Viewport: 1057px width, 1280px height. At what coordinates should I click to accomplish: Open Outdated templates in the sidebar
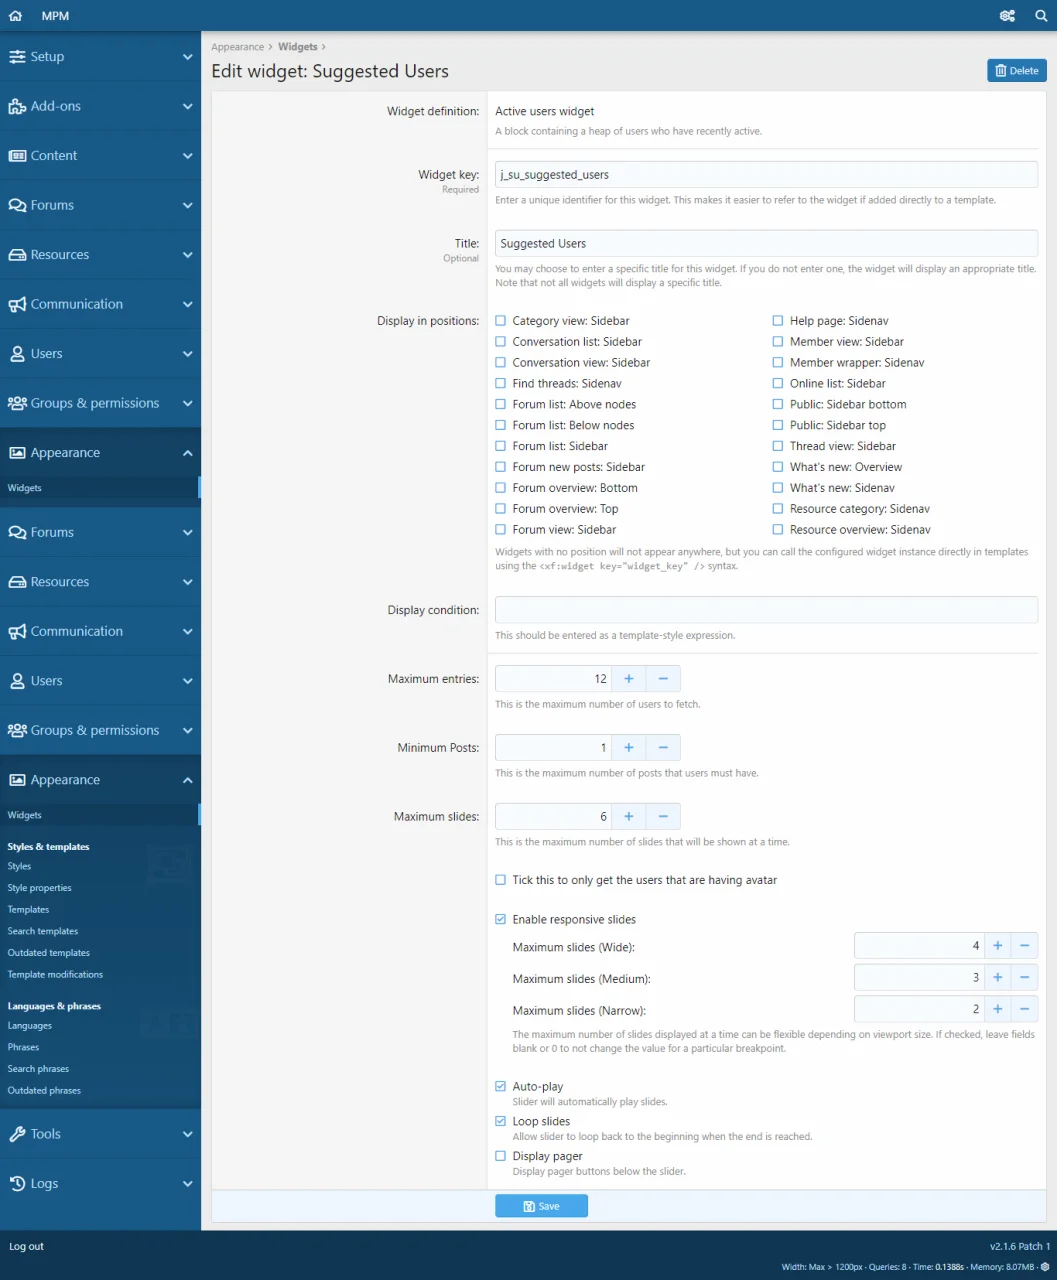click(x=49, y=953)
